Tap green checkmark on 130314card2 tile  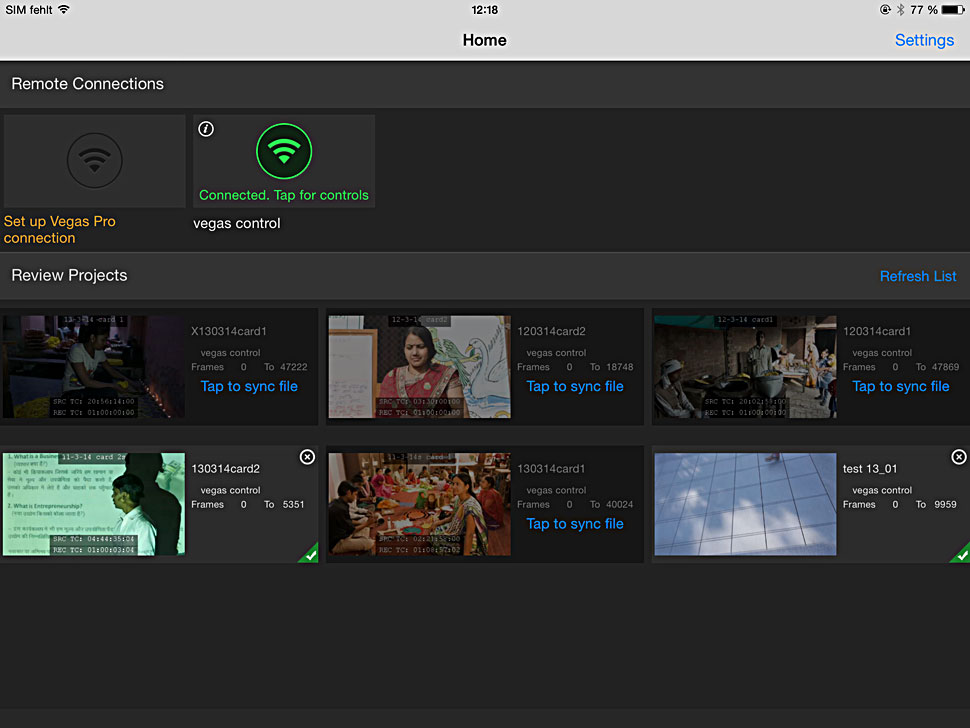309,553
